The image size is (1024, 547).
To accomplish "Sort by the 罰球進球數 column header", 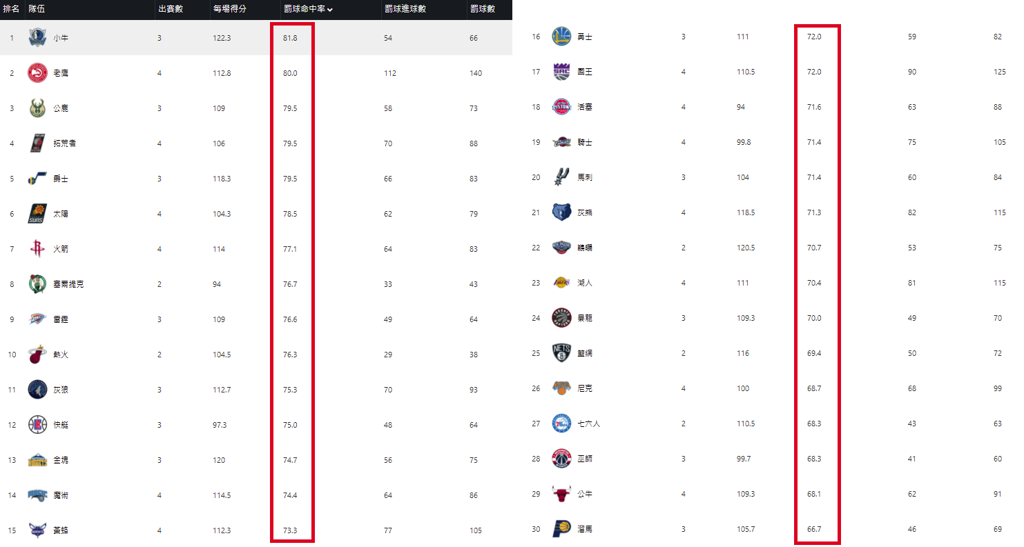I will [x=404, y=9].
